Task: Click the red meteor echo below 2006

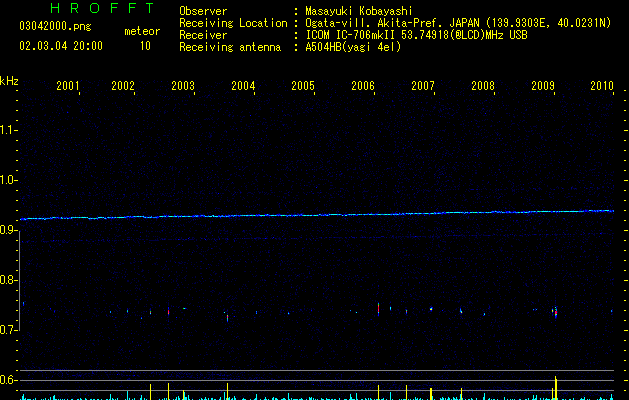Action: (378, 309)
